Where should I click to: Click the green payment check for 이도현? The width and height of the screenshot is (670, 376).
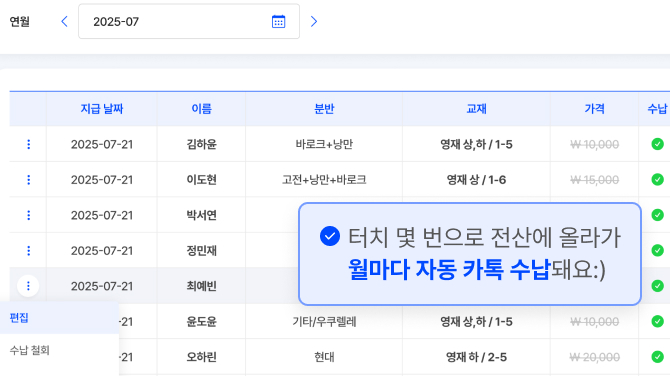[657, 180]
